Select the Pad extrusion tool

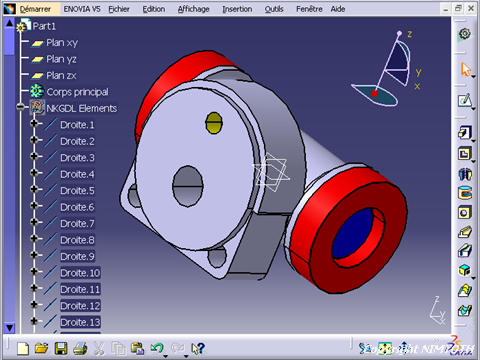tap(464, 133)
